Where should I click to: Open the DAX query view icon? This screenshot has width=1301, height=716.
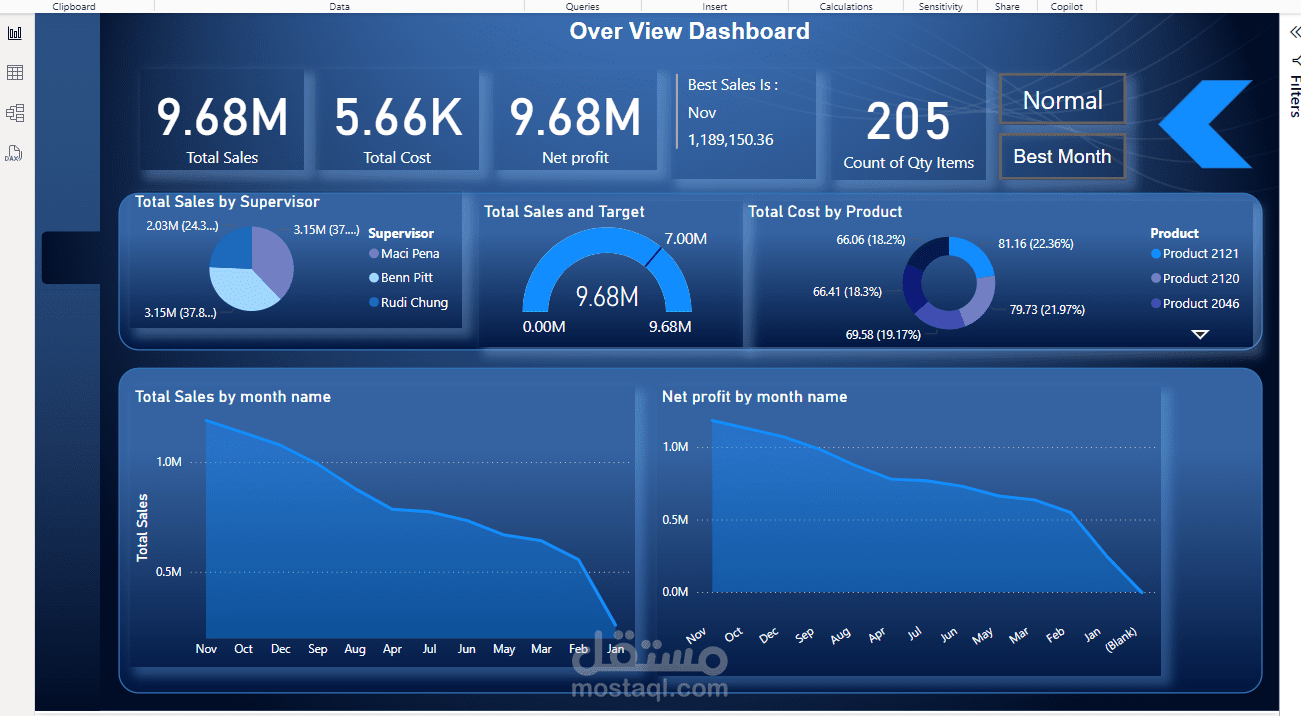point(14,153)
